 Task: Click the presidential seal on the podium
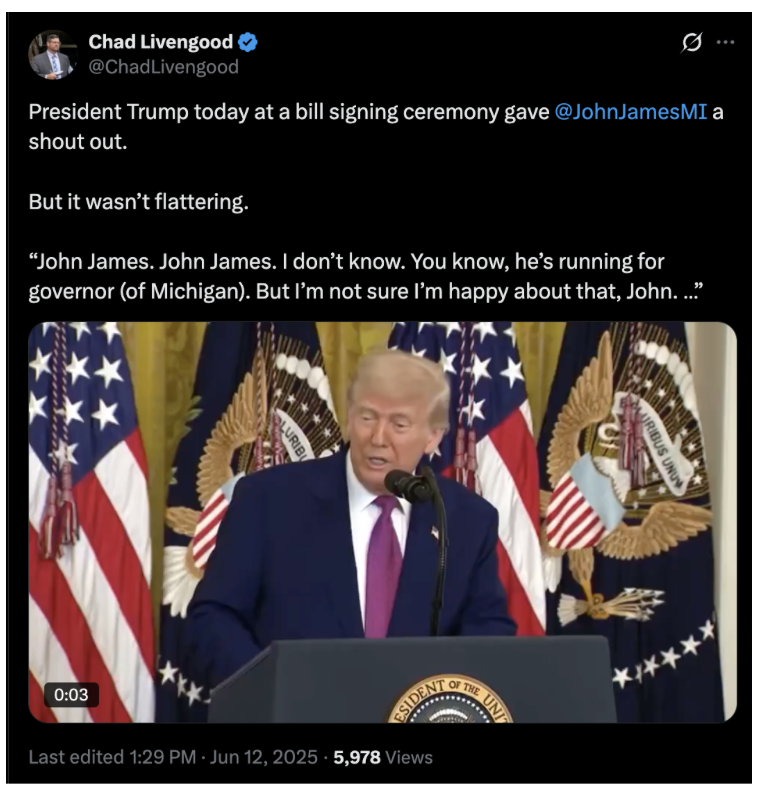pos(450,701)
